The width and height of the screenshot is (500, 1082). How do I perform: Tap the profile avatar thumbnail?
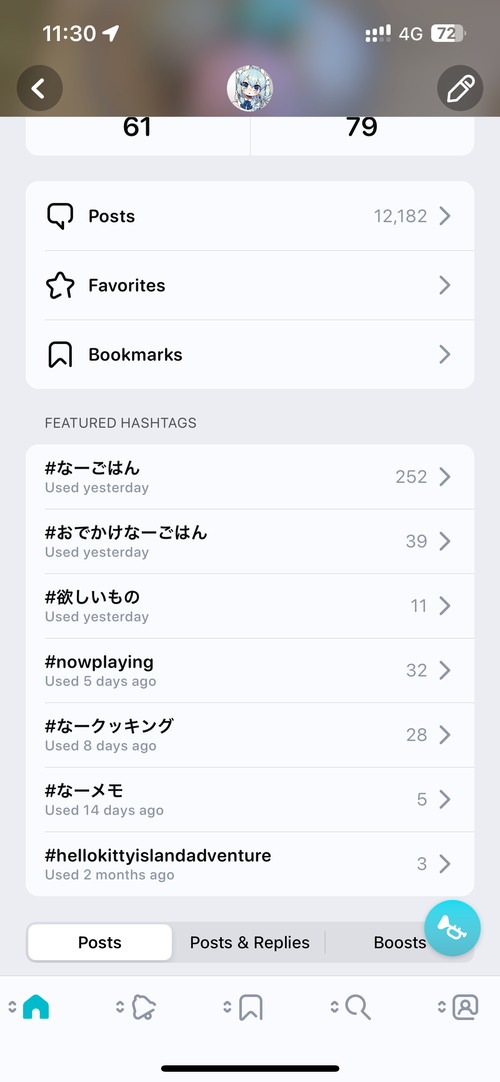pyautogui.click(x=250, y=89)
